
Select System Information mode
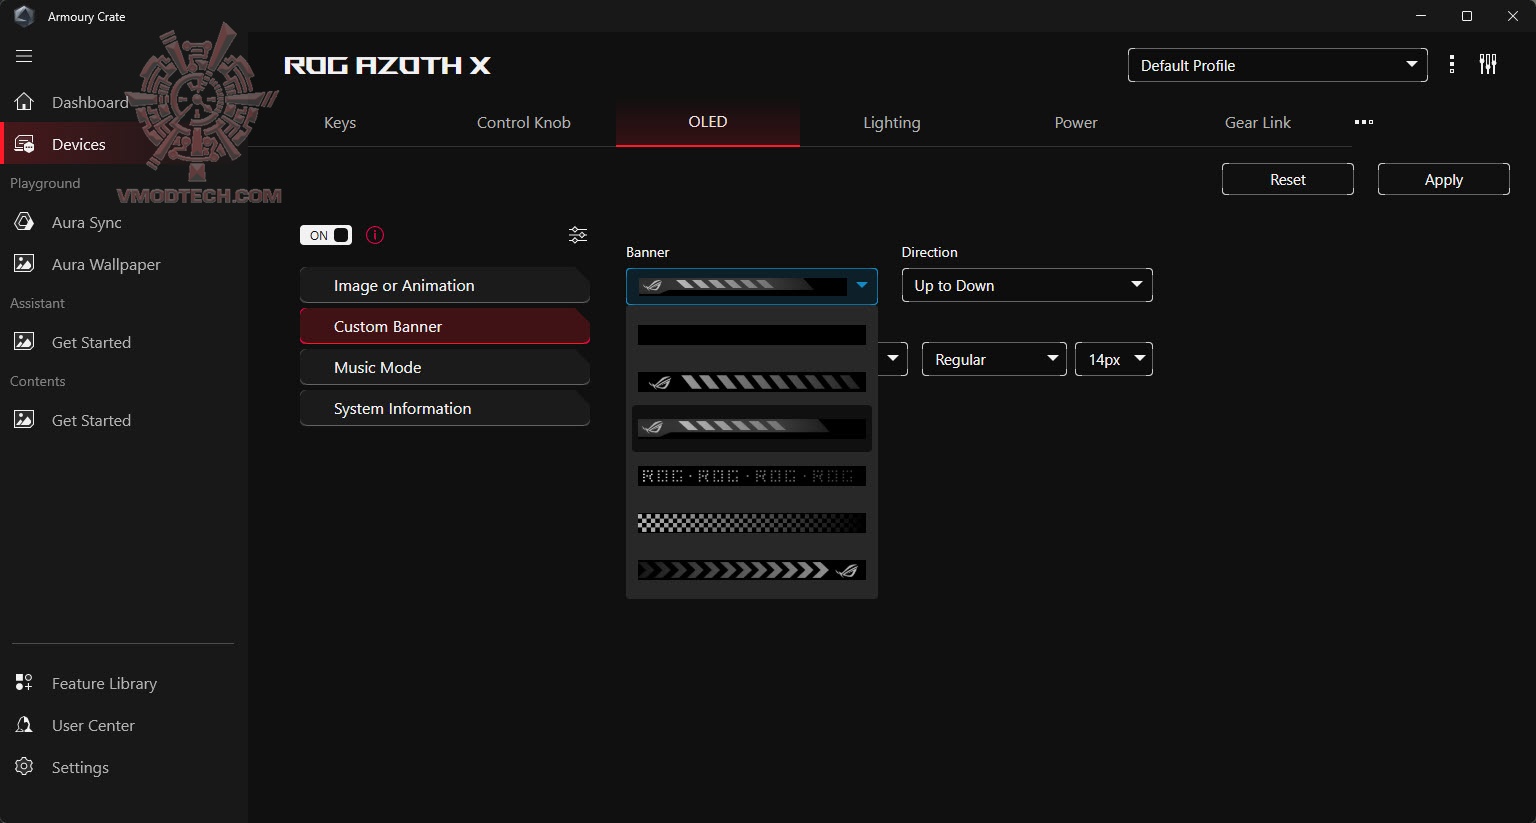click(x=445, y=408)
